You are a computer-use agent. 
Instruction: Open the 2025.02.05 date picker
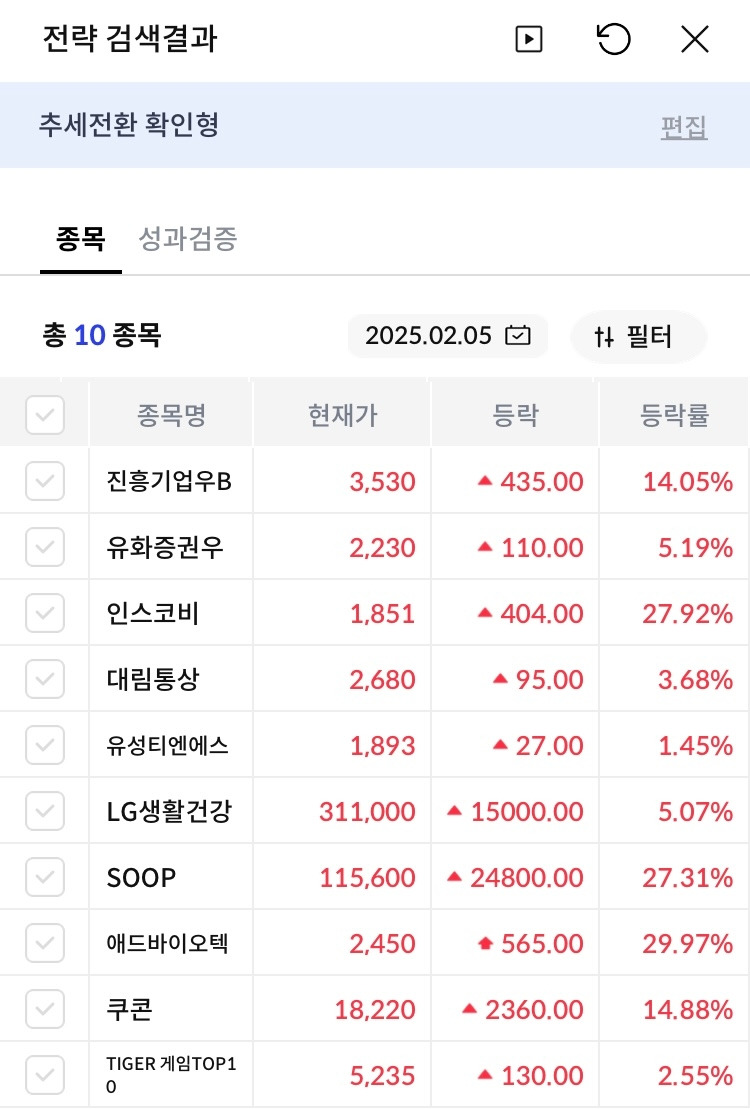click(x=447, y=335)
